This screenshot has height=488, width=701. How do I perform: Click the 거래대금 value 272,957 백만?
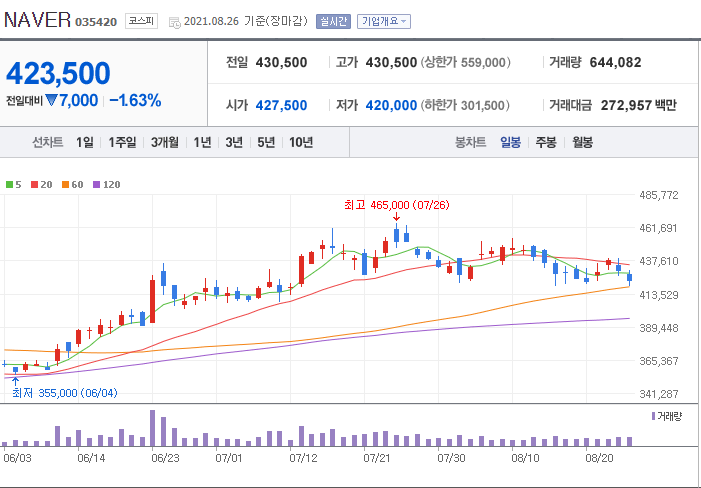coord(638,105)
